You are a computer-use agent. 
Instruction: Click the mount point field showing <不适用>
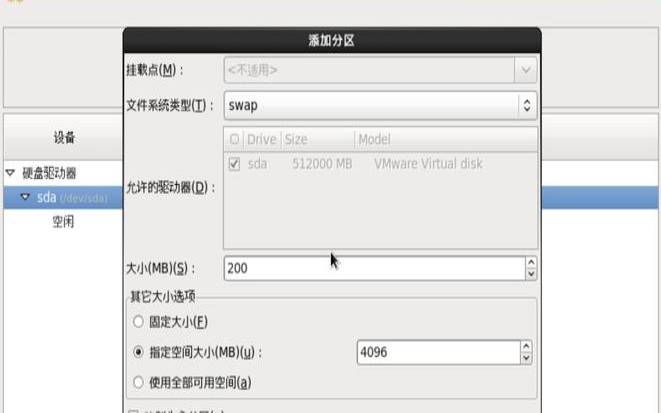369,70
